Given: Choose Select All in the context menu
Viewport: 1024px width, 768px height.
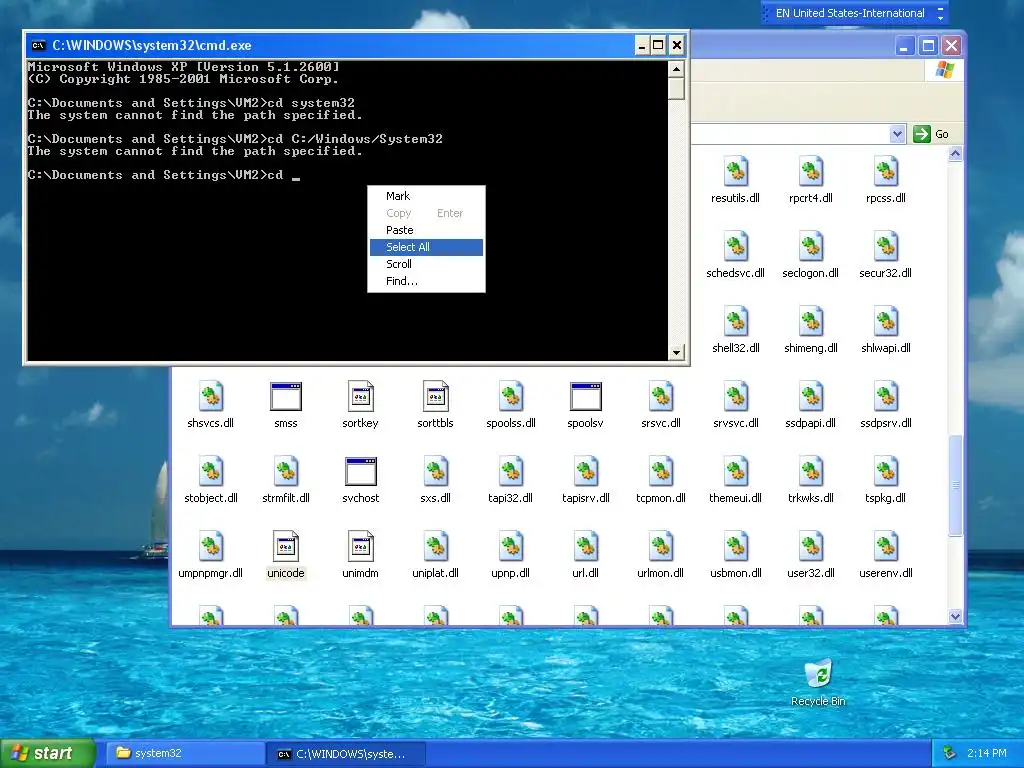Looking at the screenshot, I should [x=426, y=247].
